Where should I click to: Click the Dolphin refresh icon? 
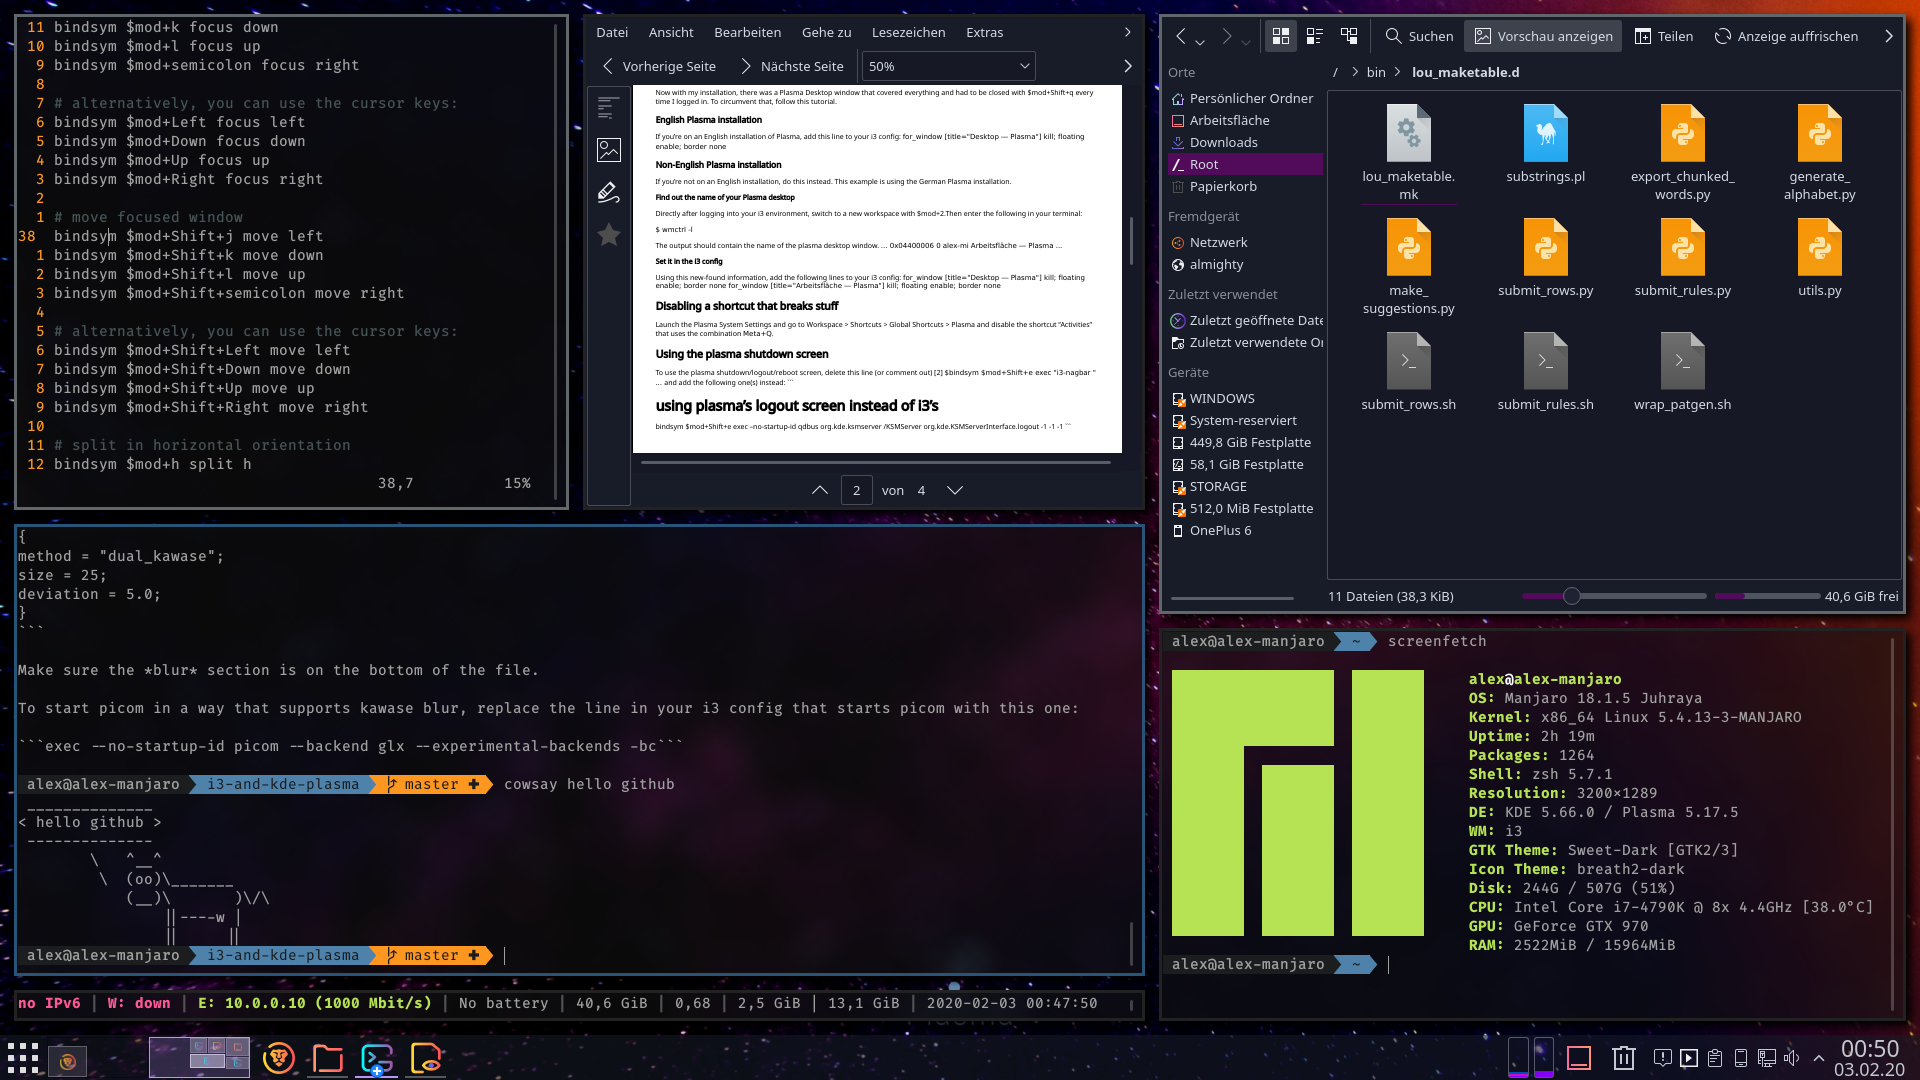(1722, 36)
